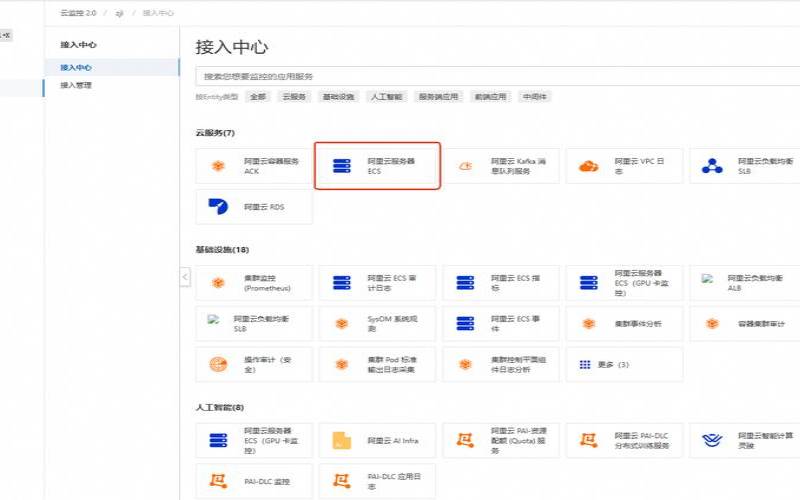
Task: Collapse the left sidebar with arrow handle
Action: coord(185,277)
